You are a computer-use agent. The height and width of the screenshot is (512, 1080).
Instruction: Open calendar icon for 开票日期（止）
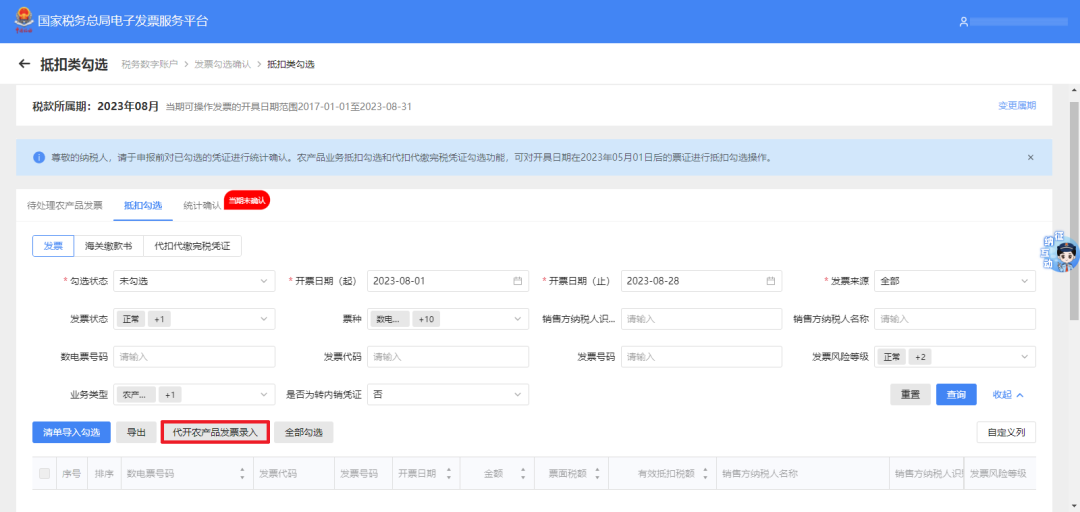(x=771, y=281)
